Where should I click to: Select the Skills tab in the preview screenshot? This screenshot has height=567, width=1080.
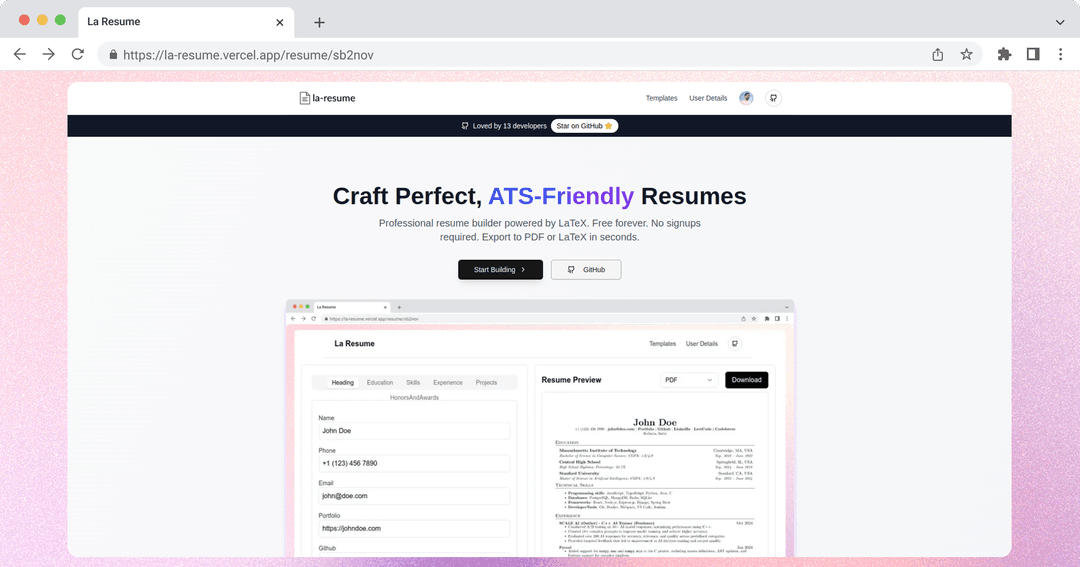(413, 382)
